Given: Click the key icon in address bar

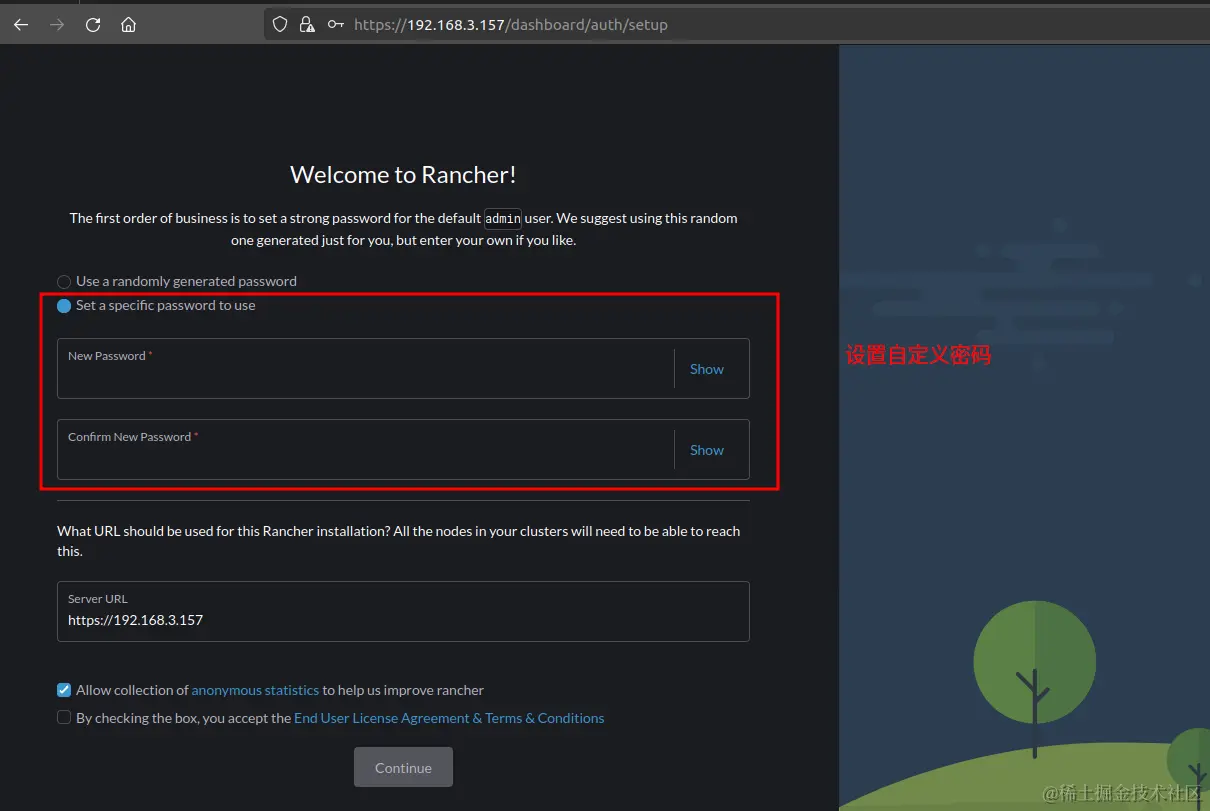Looking at the screenshot, I should coord(336,25).
